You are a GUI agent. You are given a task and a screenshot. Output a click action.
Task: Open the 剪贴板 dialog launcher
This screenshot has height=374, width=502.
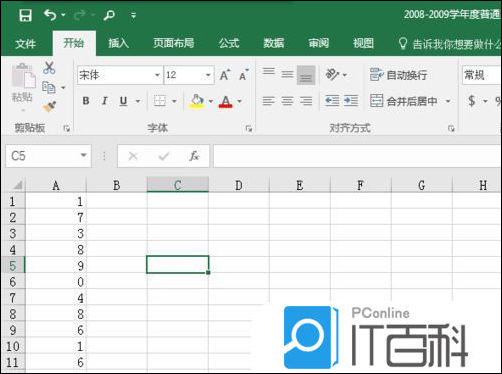coord(67,128)
